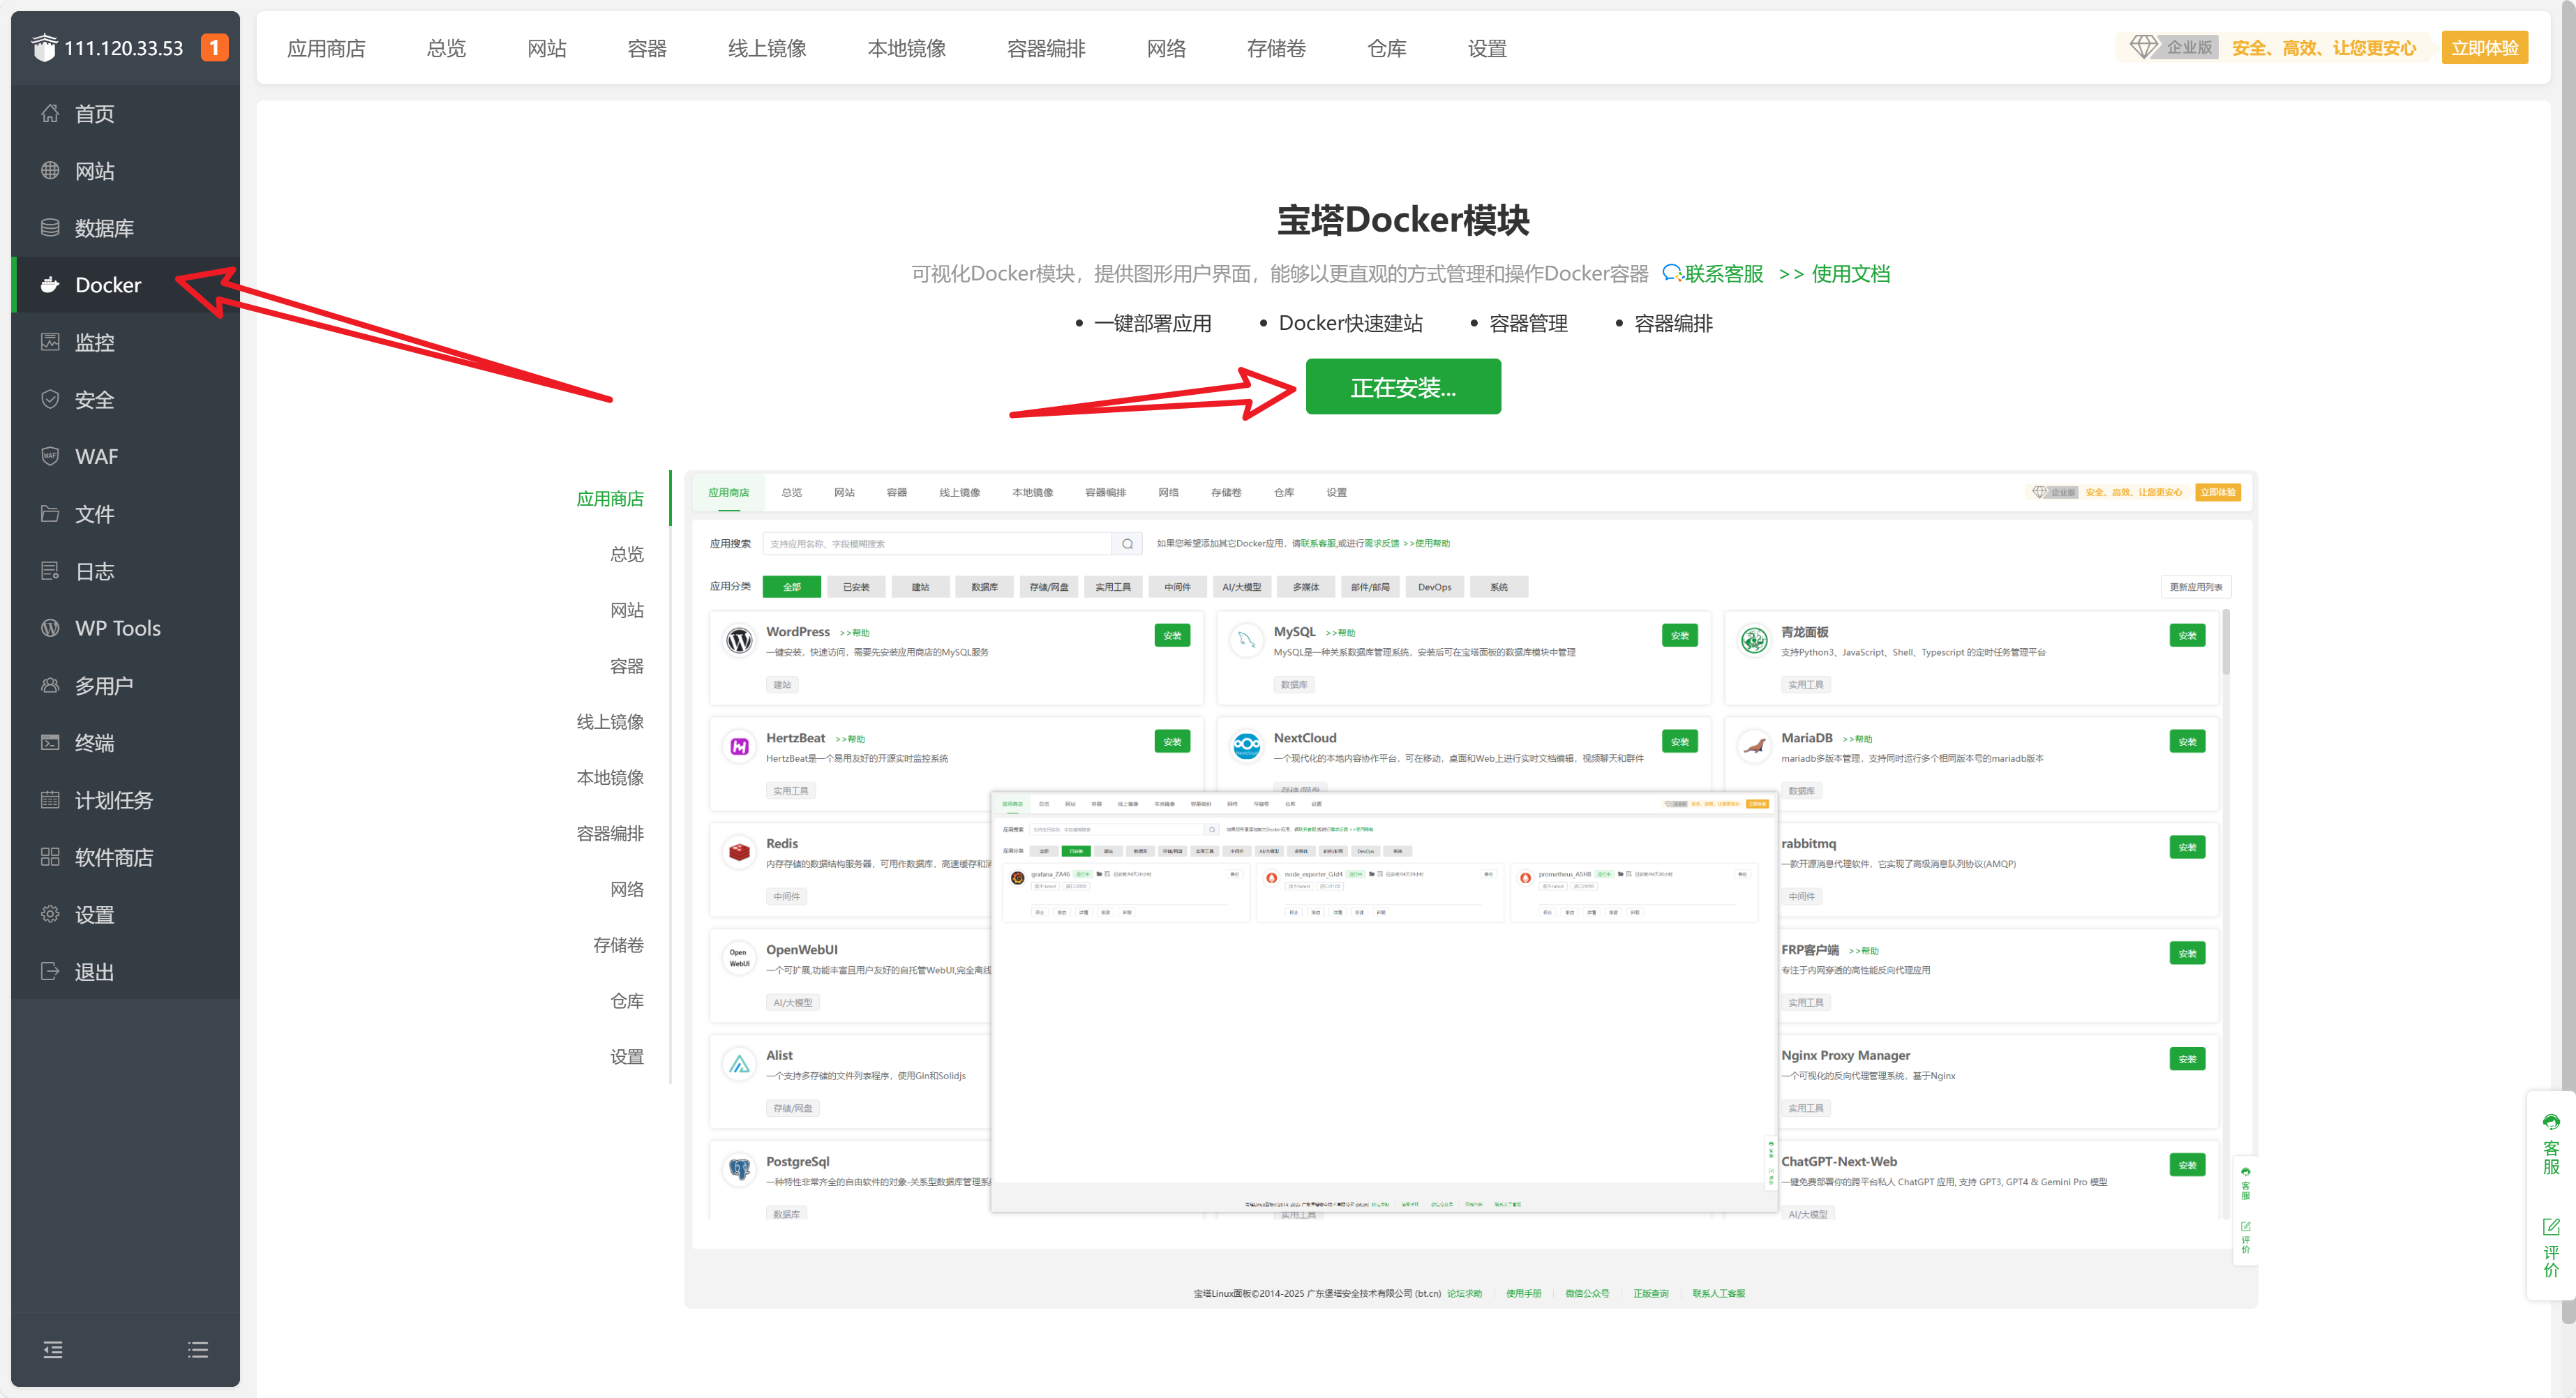Switch to 设置 tab in top navigation
Viewport: 2576px width, 1398px height.
tap(1487, 48)
